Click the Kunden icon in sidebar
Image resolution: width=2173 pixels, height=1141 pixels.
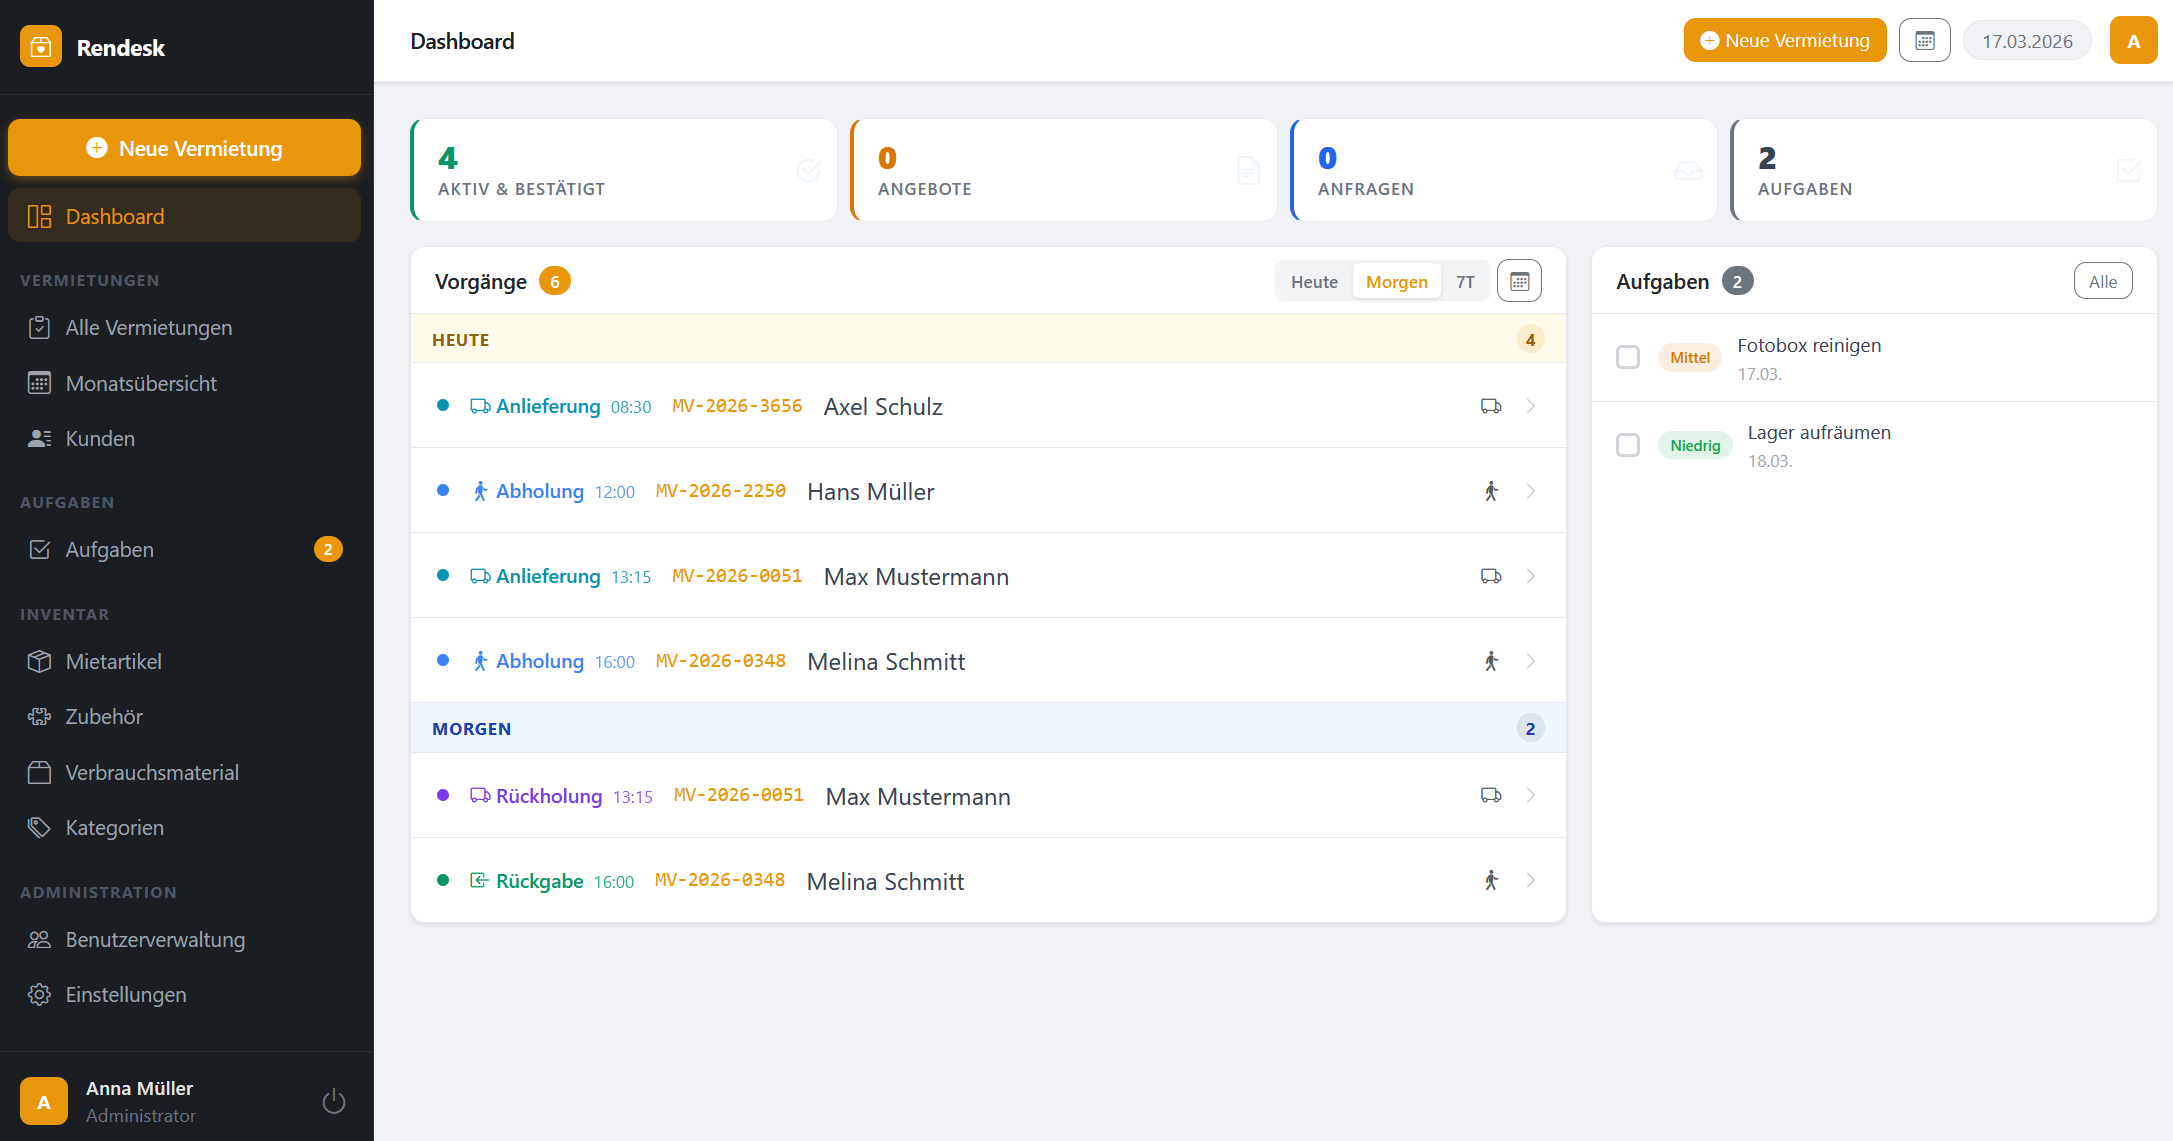40,438
